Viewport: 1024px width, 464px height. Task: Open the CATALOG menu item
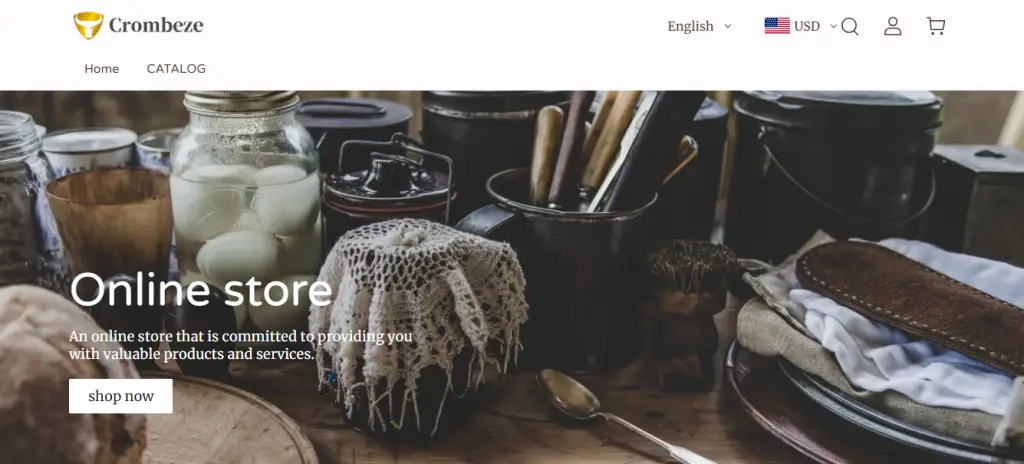coord(176,69)
